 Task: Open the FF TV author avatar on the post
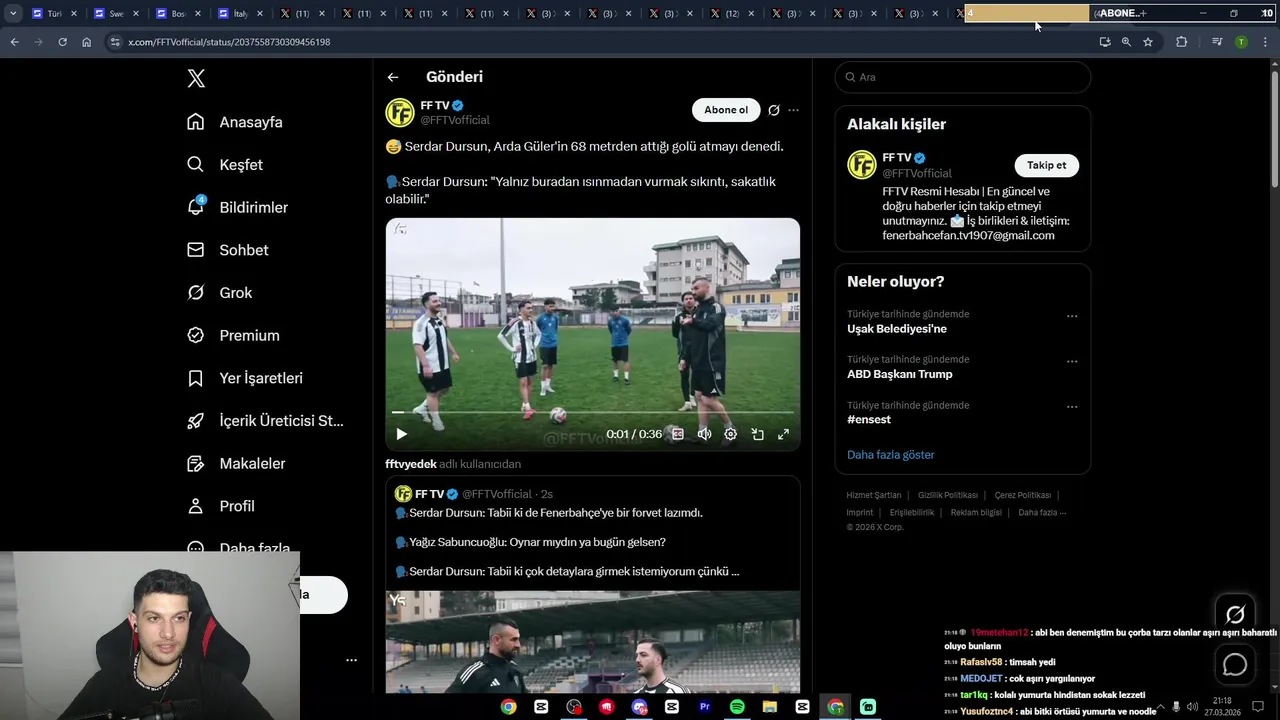[x=400, y=112]
